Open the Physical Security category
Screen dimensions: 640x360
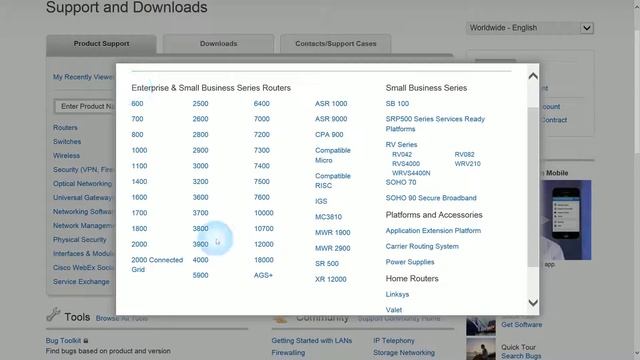pyautogui.click(x=80, y=240)
